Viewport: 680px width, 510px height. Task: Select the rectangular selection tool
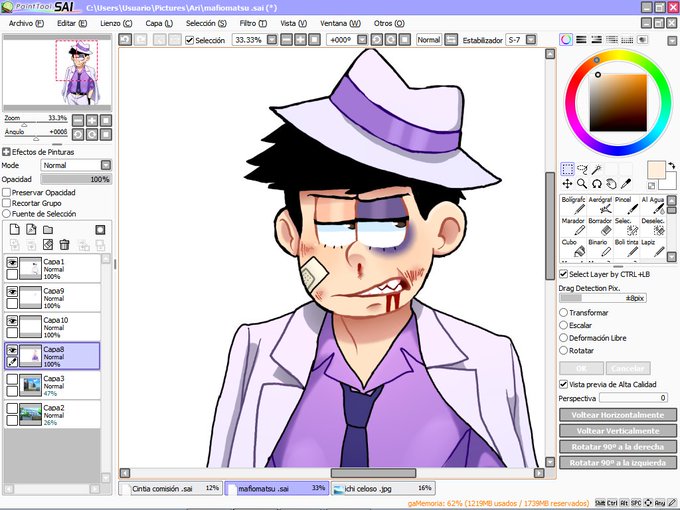coord(567,169)
